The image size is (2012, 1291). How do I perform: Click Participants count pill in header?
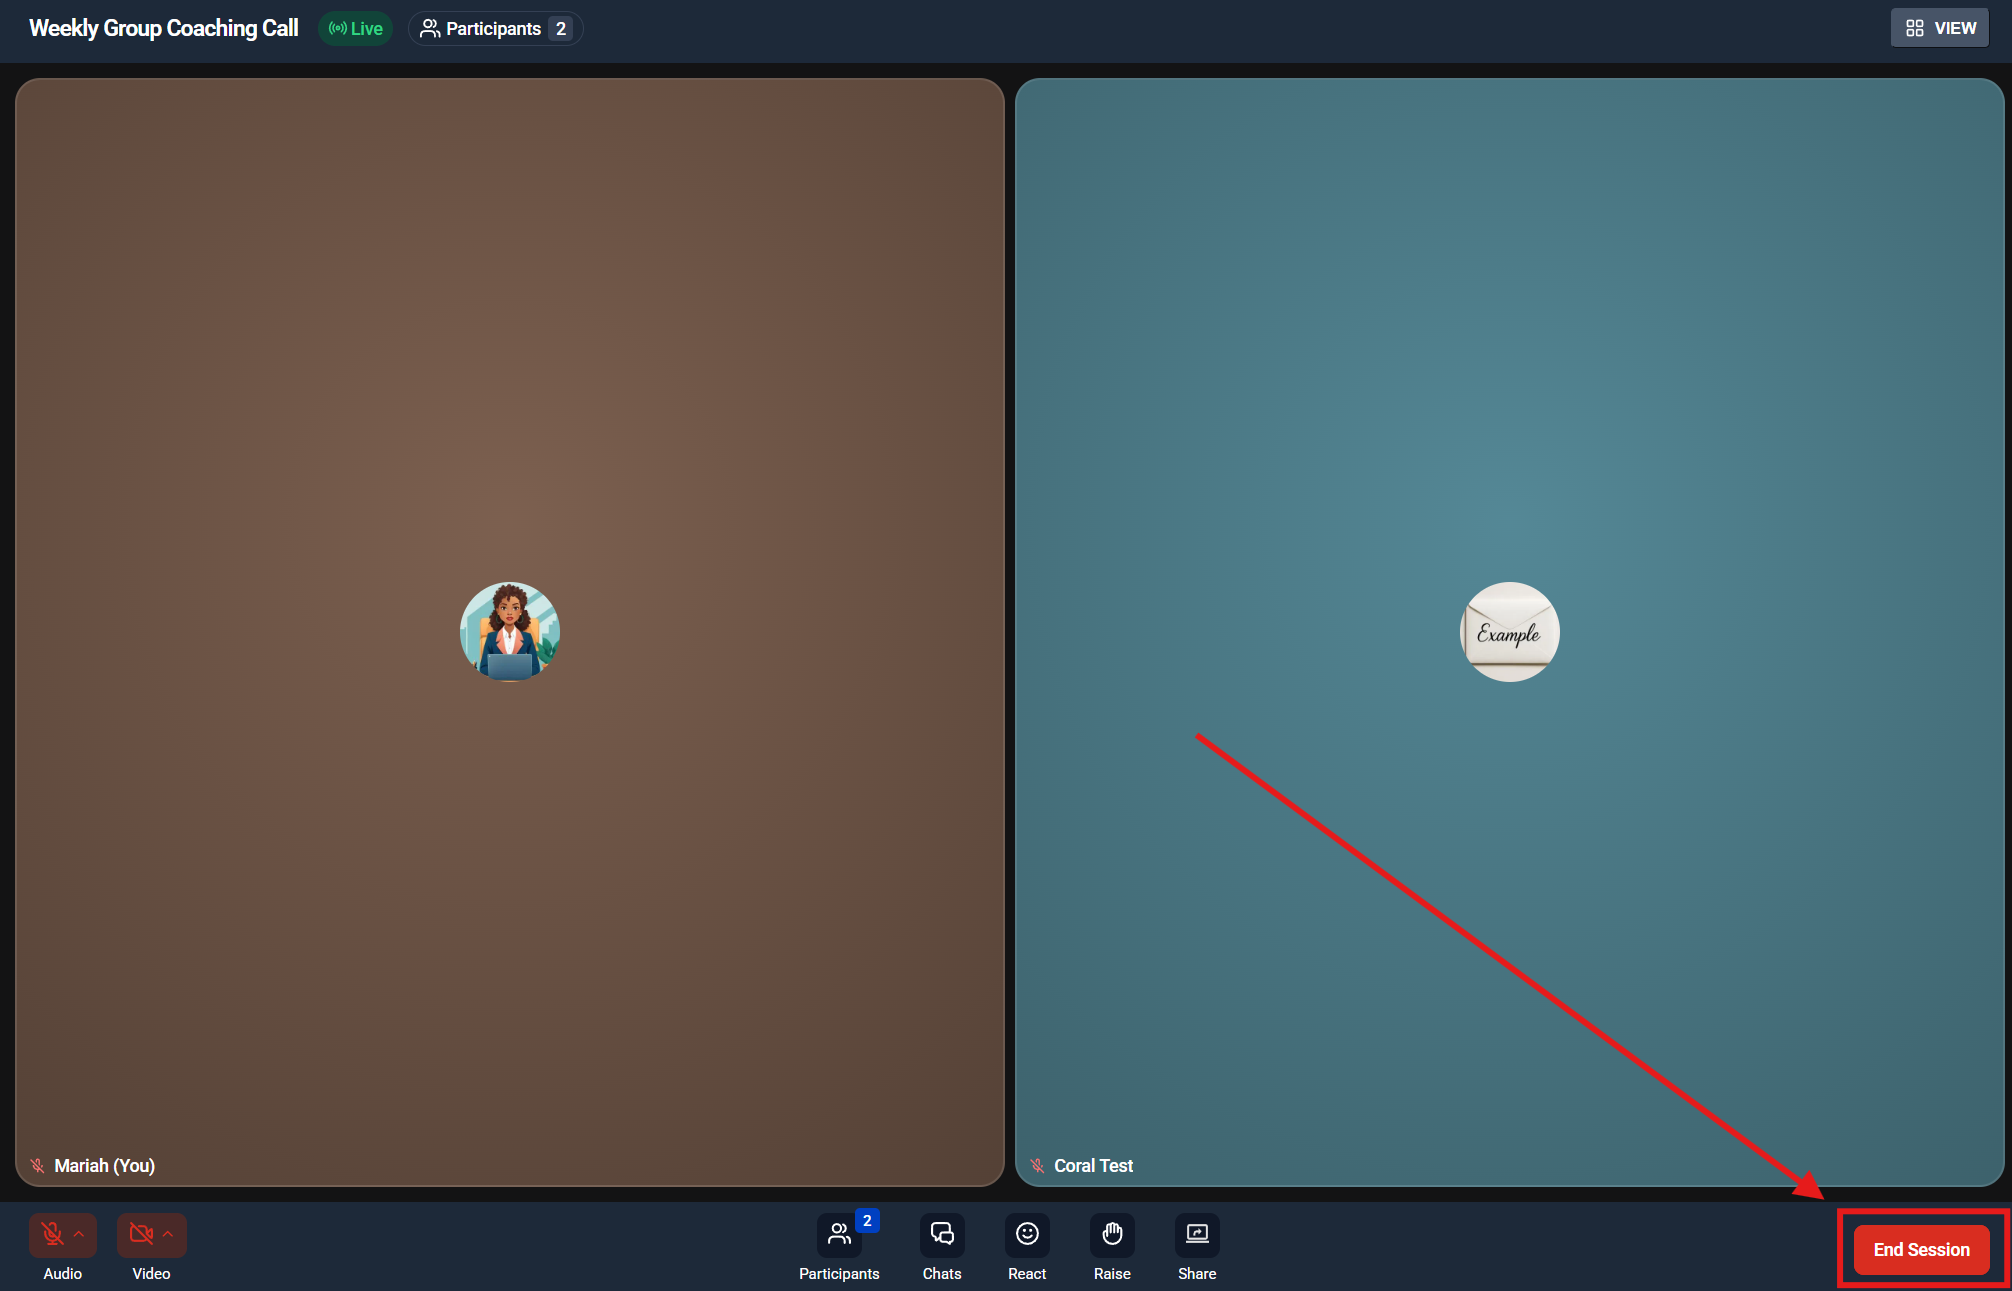495,28
